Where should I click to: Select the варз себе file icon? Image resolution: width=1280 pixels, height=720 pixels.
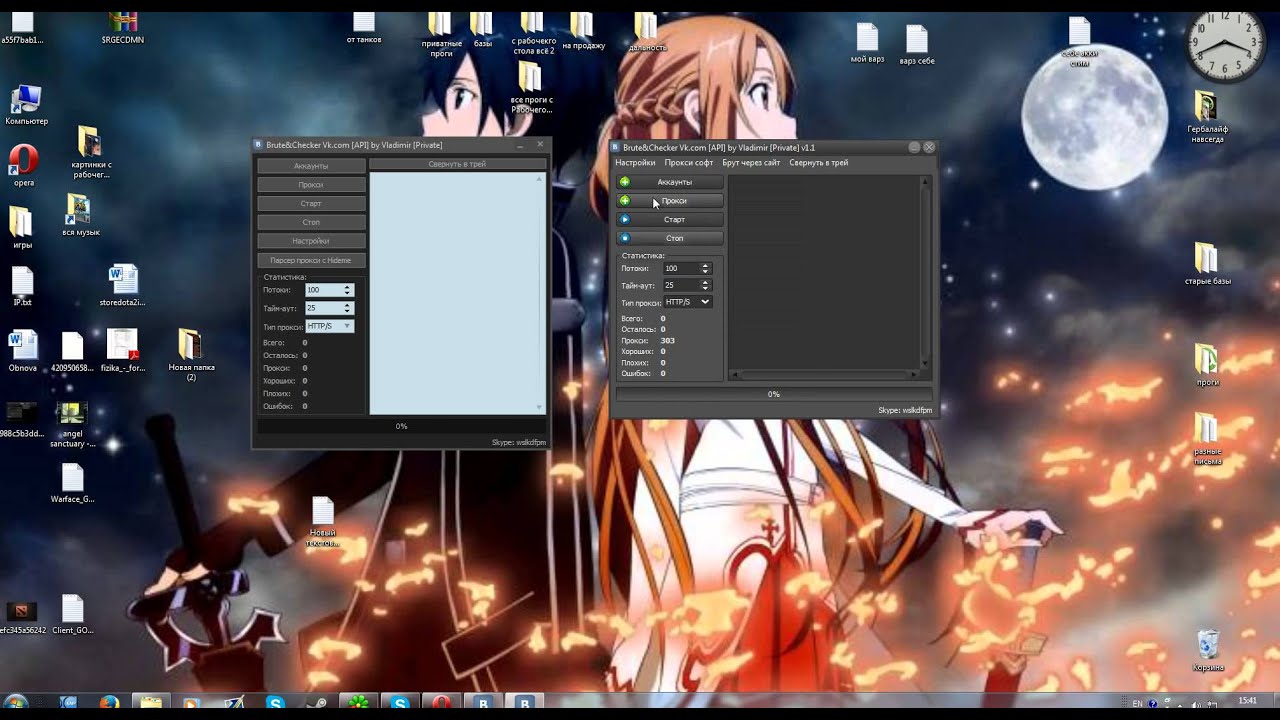coord(916,45)
